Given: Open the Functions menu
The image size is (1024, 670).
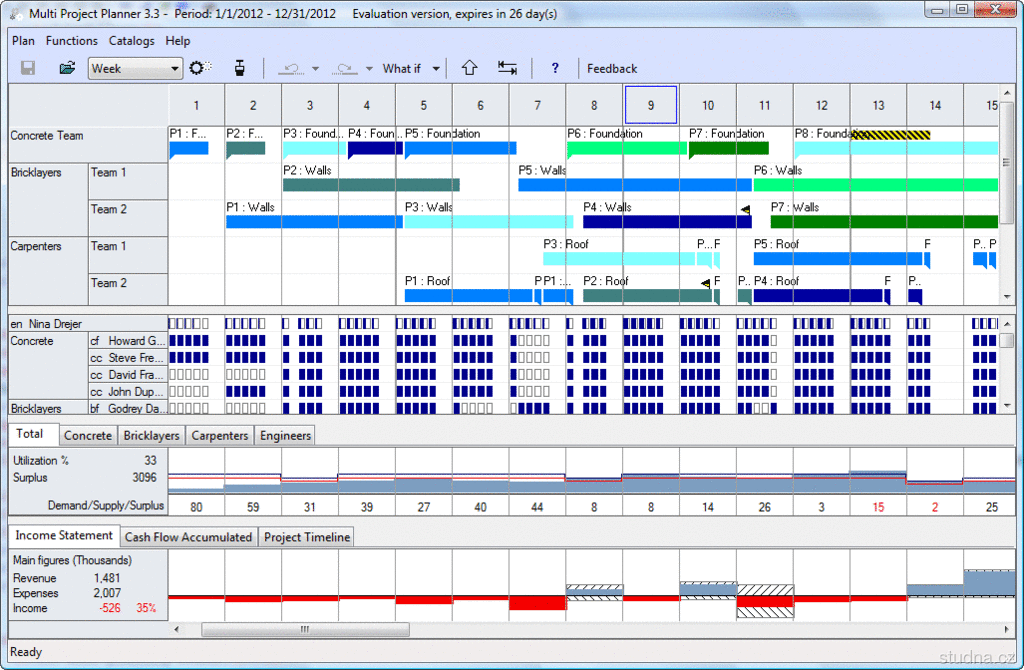Looking at the screenshot, I should pos(72,41).
